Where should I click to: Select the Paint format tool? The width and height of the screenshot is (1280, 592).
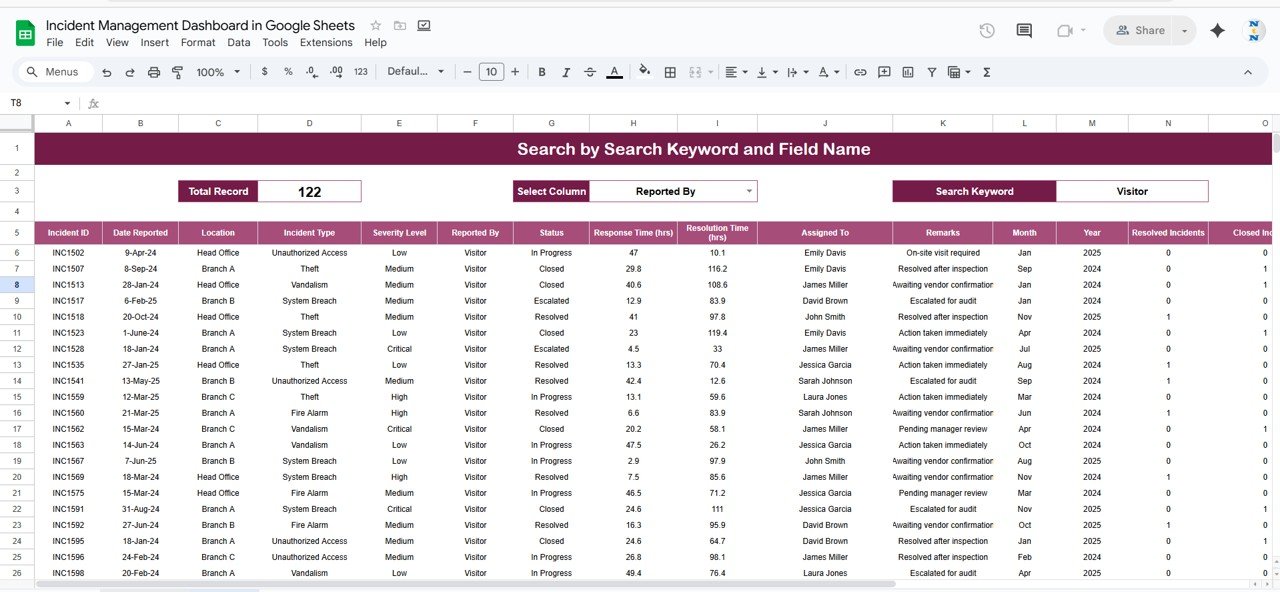click(176, 72)
